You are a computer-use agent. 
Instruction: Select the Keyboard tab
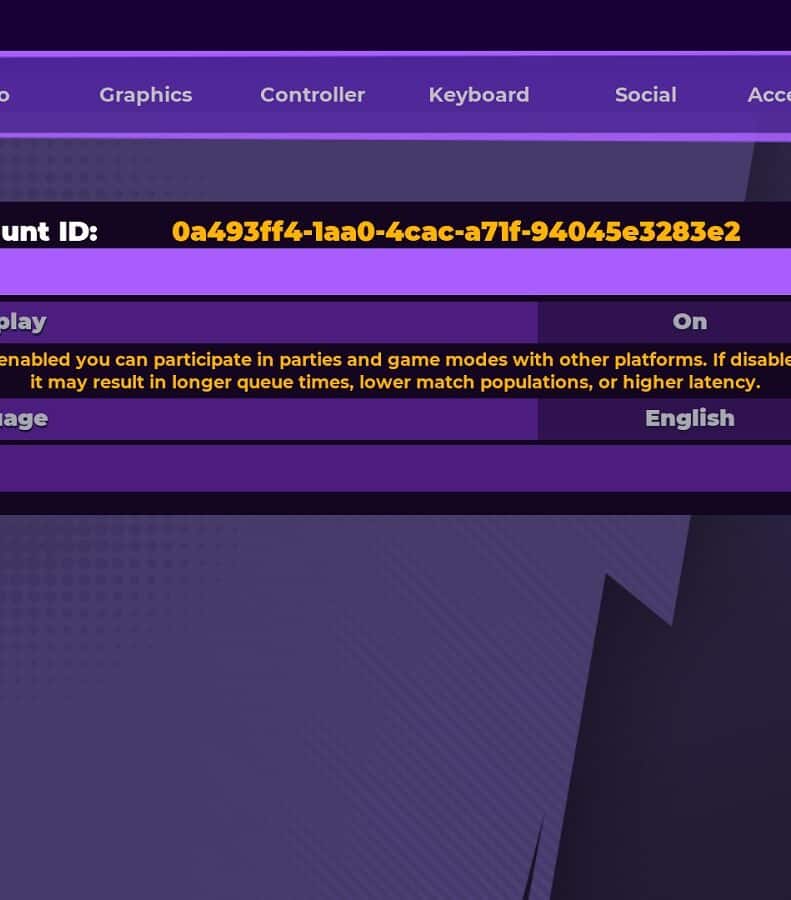pyautogui.click(x=478, y=95)
